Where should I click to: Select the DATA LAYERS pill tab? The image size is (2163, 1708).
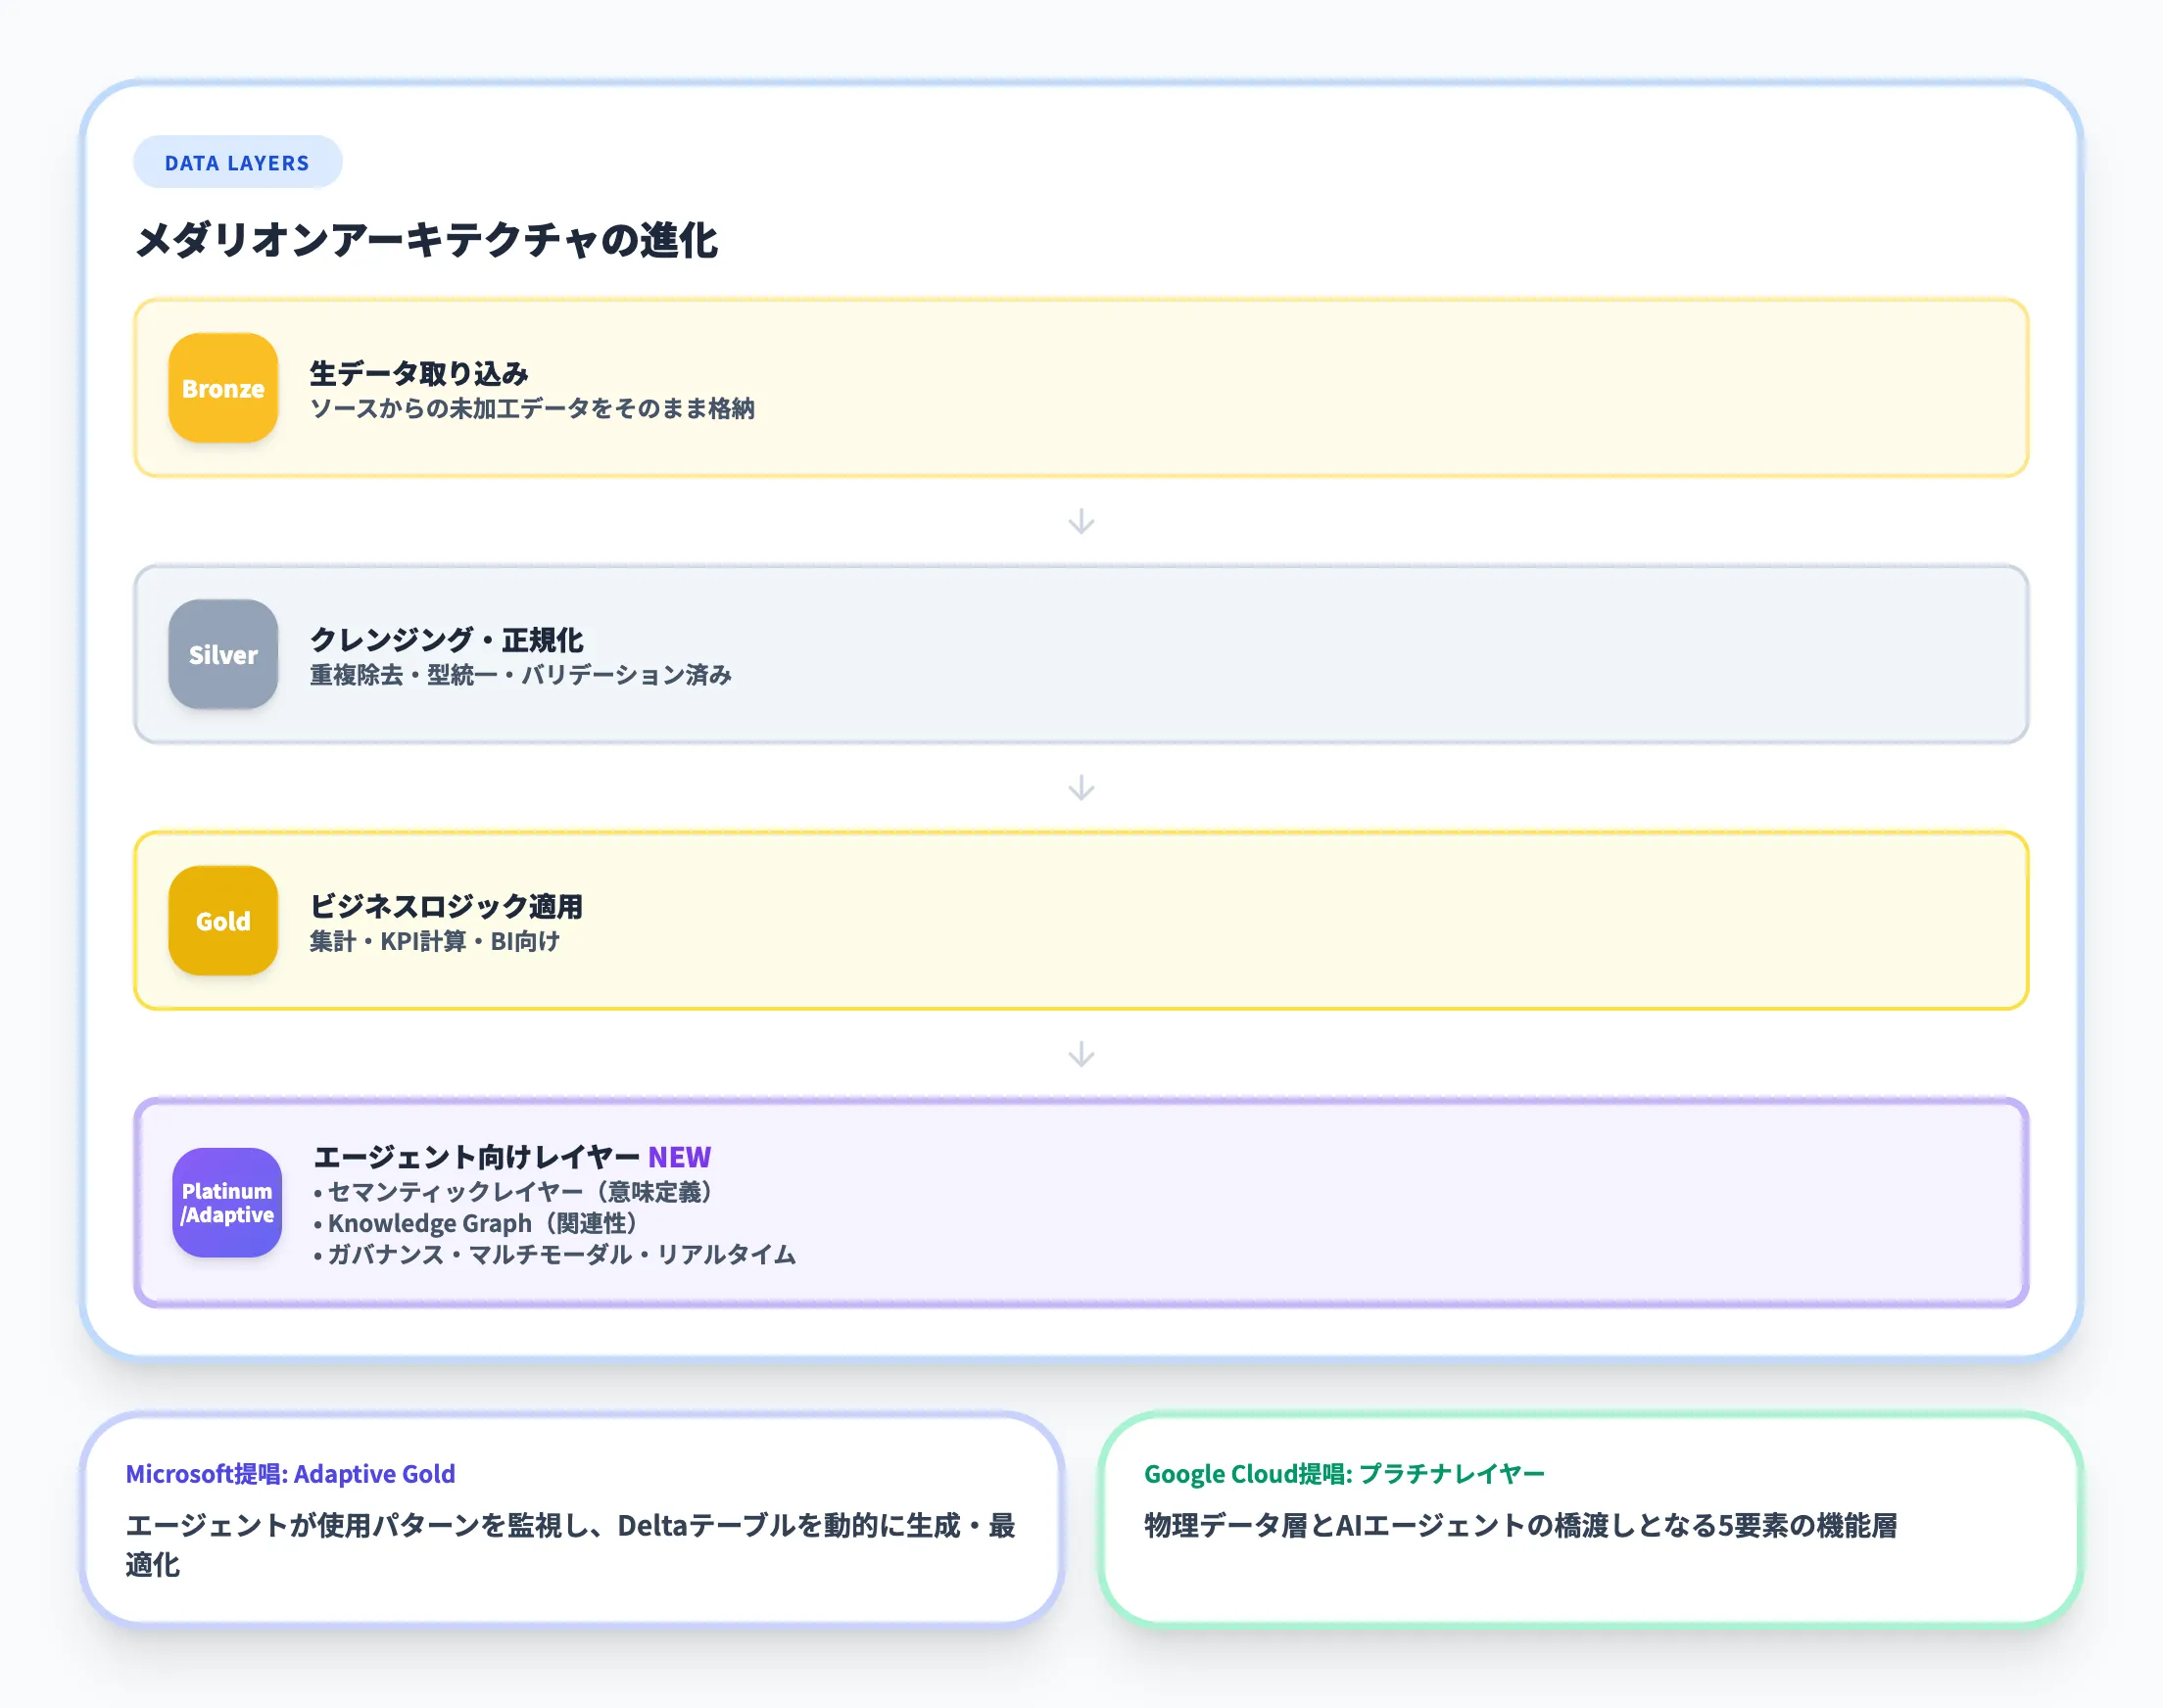click(237, 161)
